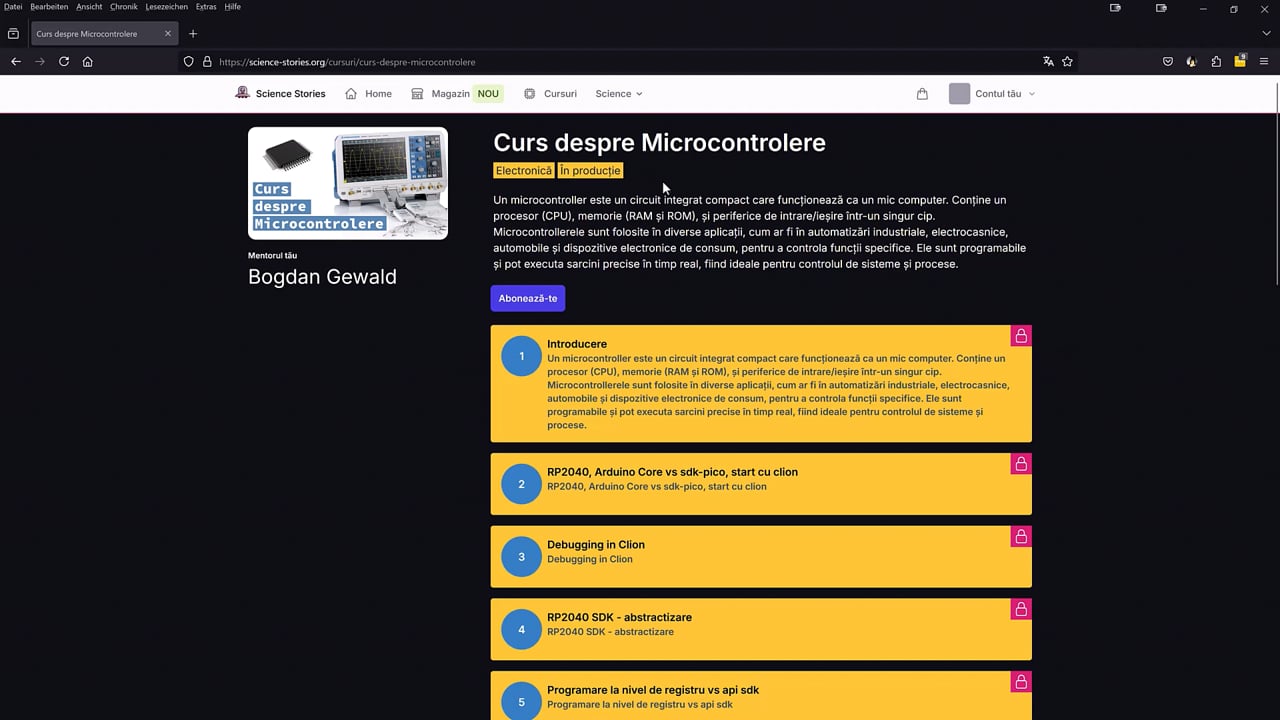Open the shopping bag cart icon
The width and height of the screenshot is (1280, 720).
point(922,94)
